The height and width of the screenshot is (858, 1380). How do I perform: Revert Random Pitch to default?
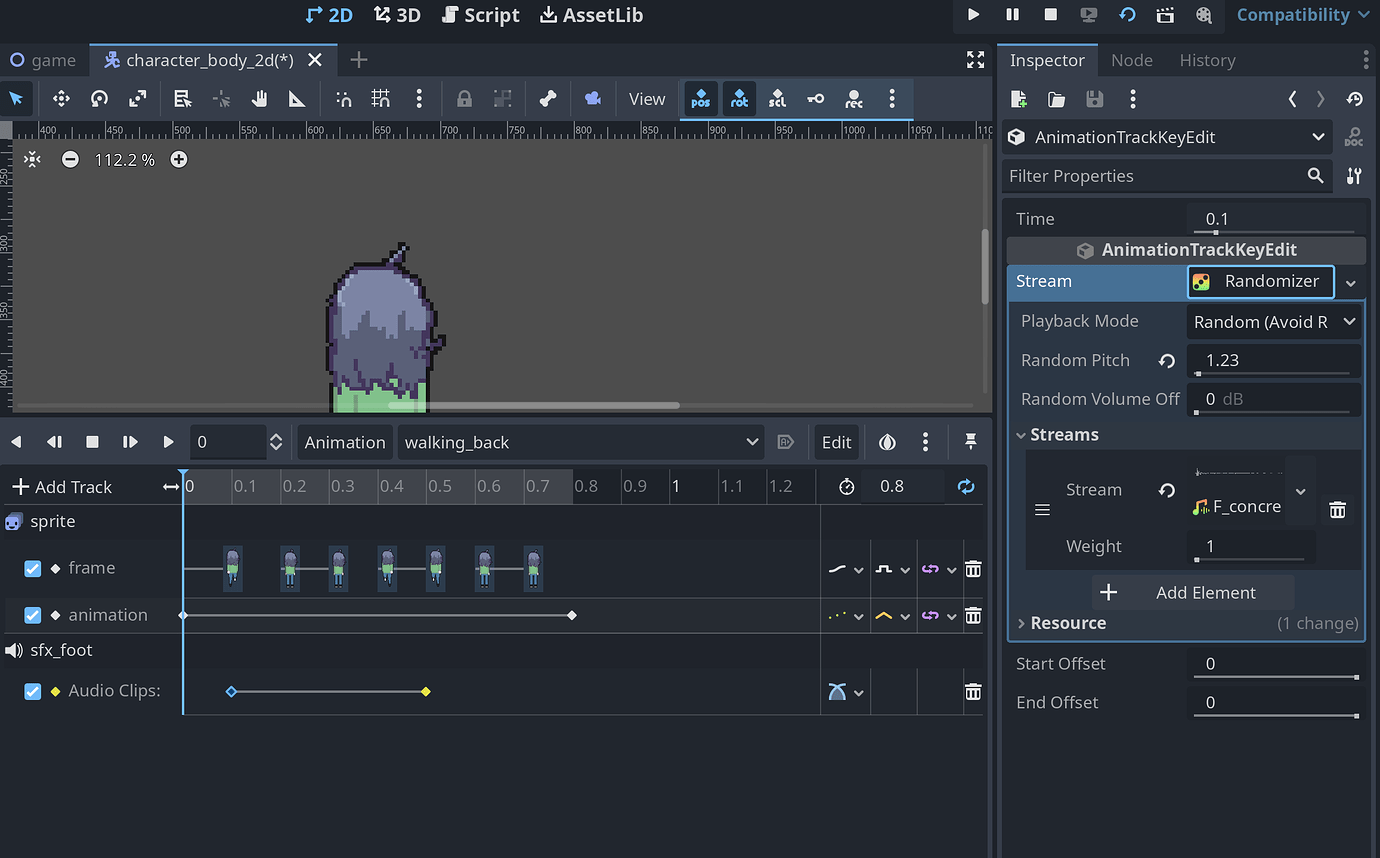pyautogui.click(x=1167, y=361)
